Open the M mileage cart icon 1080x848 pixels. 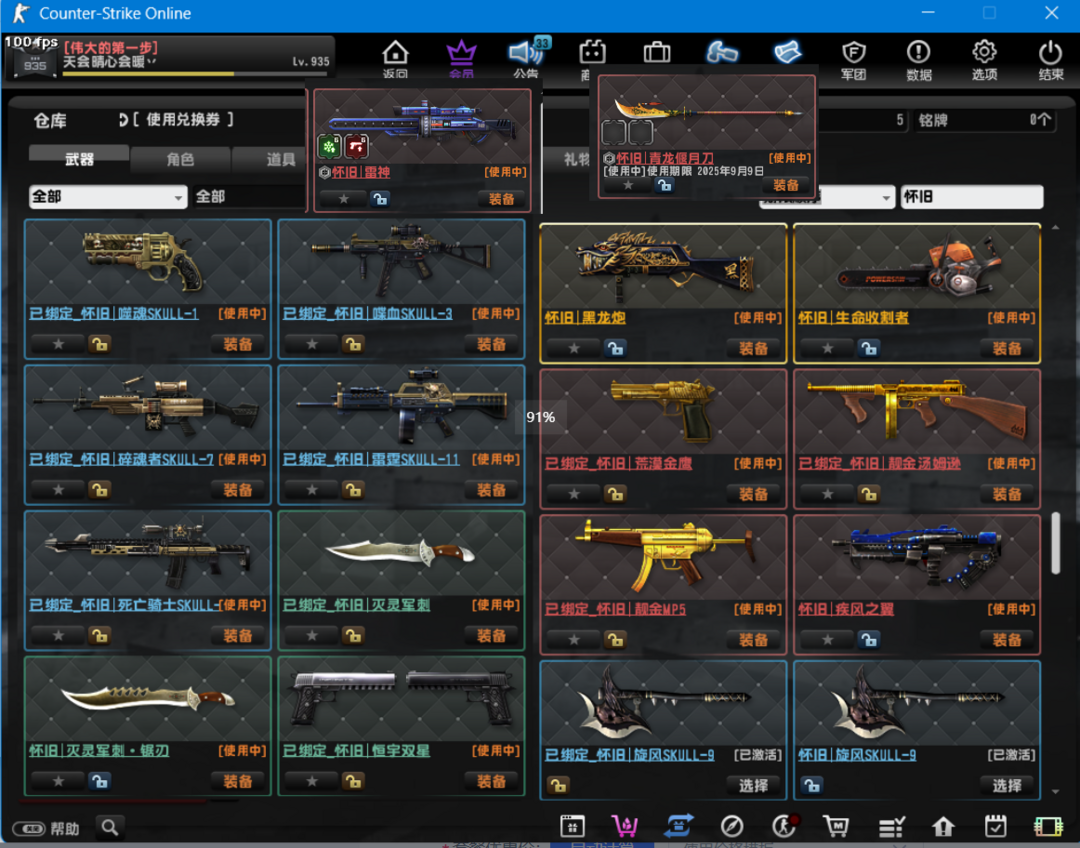point(835,826)
